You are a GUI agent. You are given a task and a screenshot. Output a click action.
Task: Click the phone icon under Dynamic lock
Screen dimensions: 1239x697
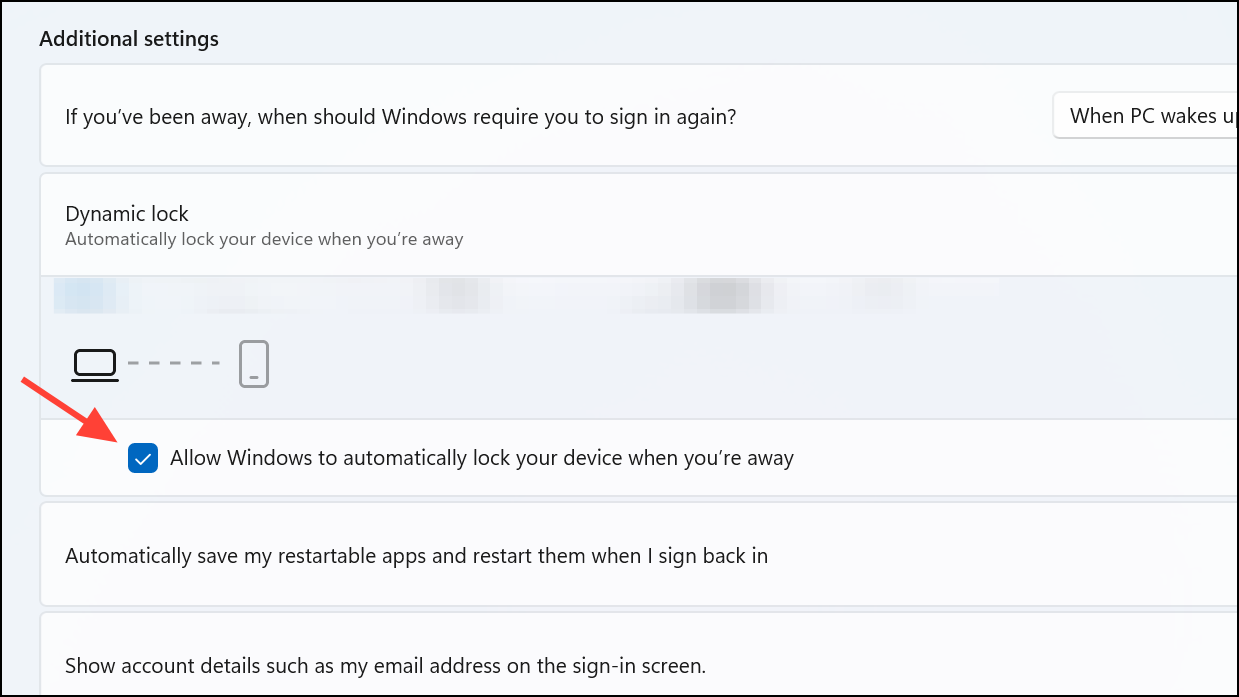tap(254, 364)
